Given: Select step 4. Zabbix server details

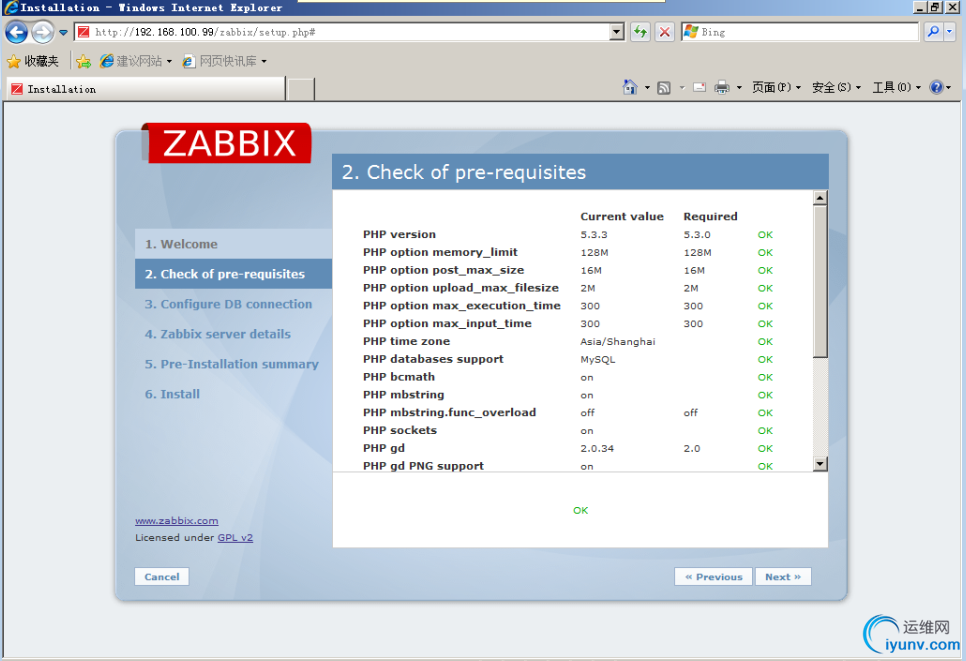Looking at the screenshot, I should [x=217, y=334].
